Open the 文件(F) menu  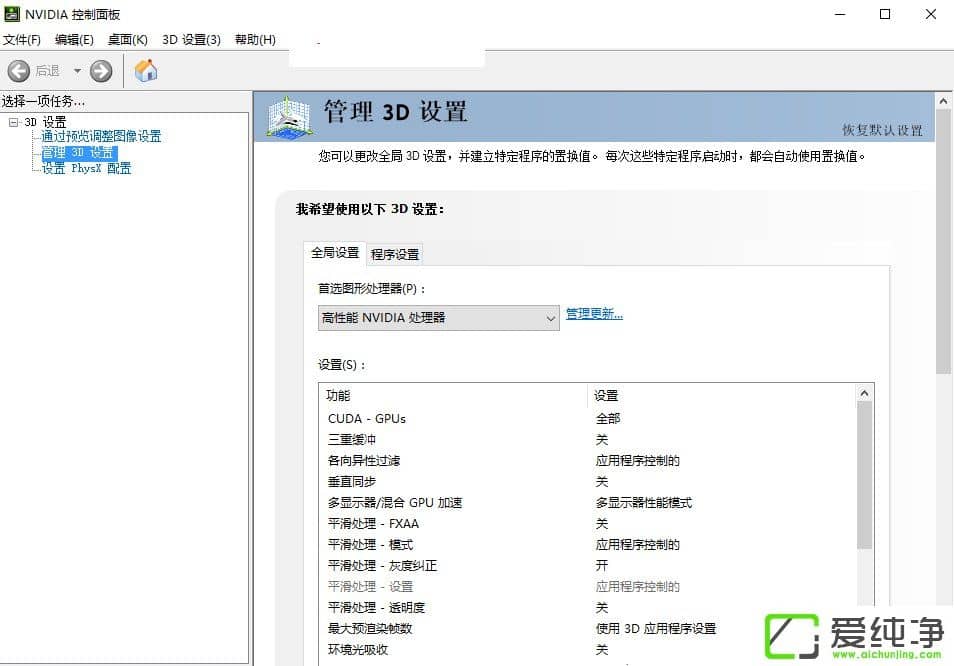[22, 40]
